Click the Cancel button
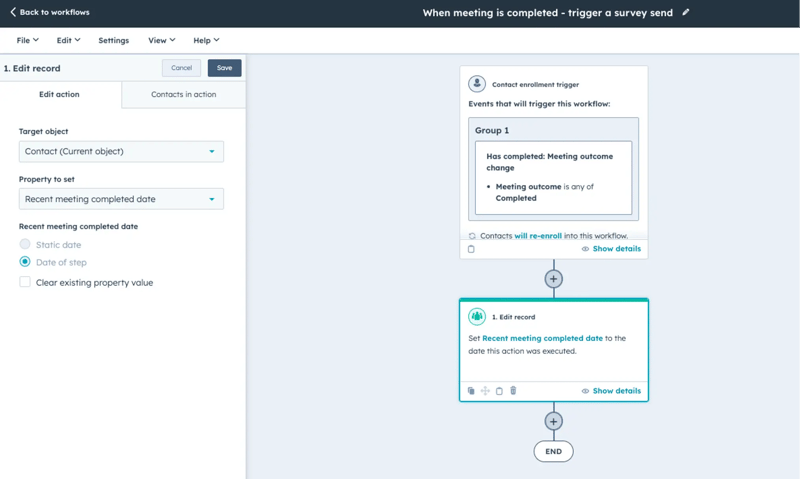The image size is (800, 479). [181, 68]
